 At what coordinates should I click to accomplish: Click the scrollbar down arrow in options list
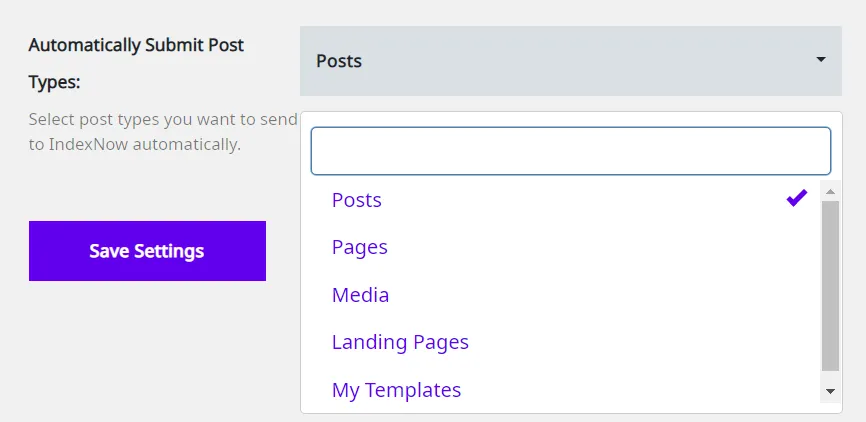830,392
